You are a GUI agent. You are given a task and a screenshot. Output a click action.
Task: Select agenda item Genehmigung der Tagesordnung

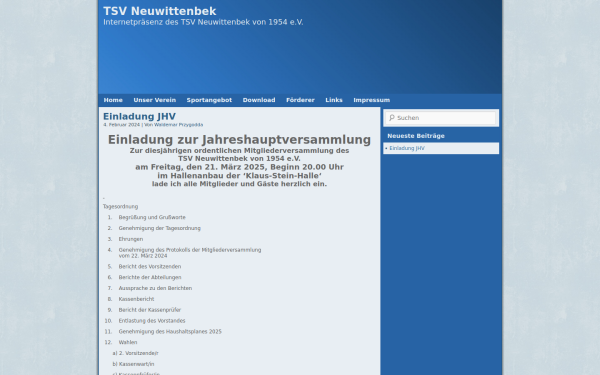pyautogui.click(x=160, y=228)
